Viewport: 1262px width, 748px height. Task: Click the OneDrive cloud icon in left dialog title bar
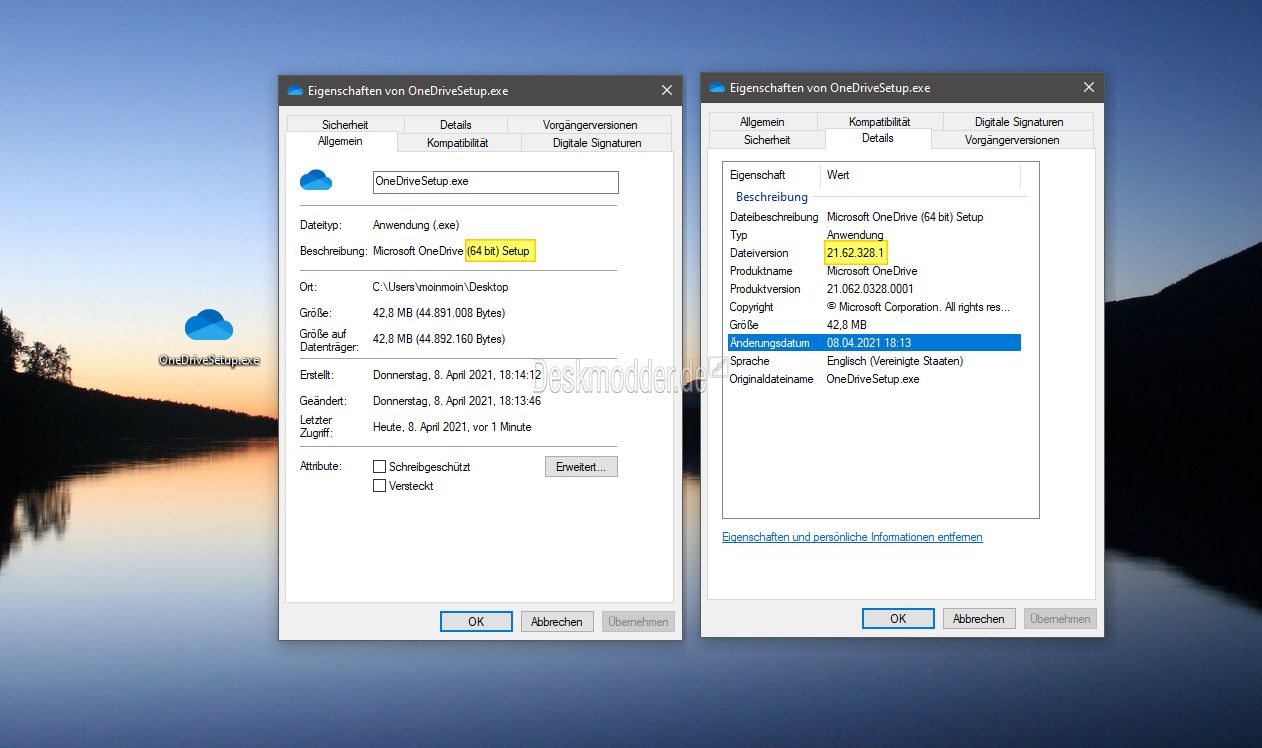(x=295, y=90)
